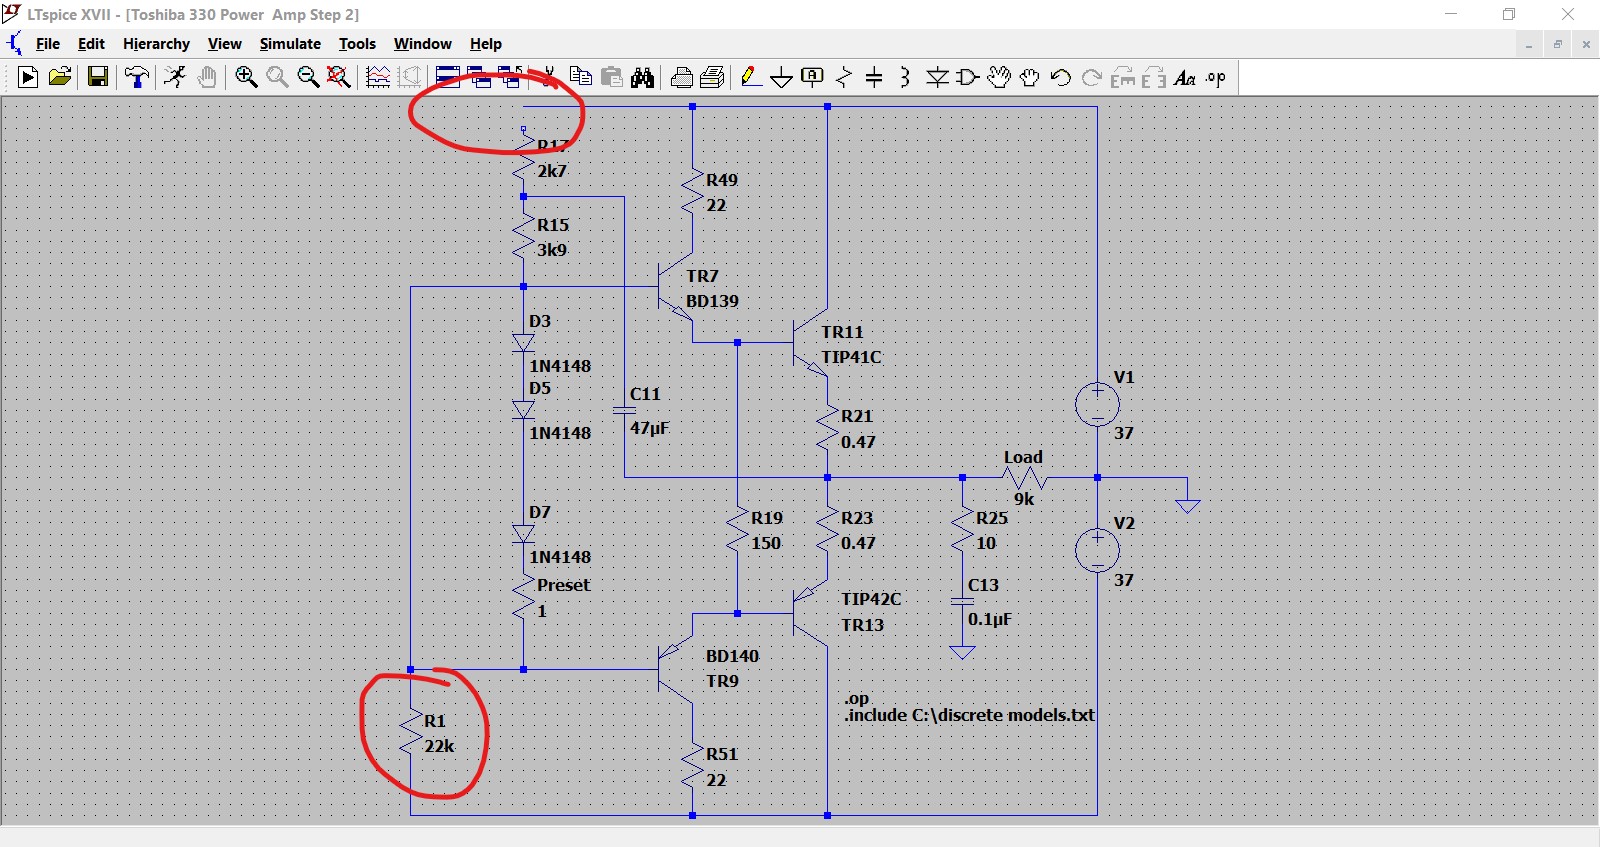Click the C11 47µF capacitor symbol
Screen dimensions: 1600x847
tap(624, 409)
